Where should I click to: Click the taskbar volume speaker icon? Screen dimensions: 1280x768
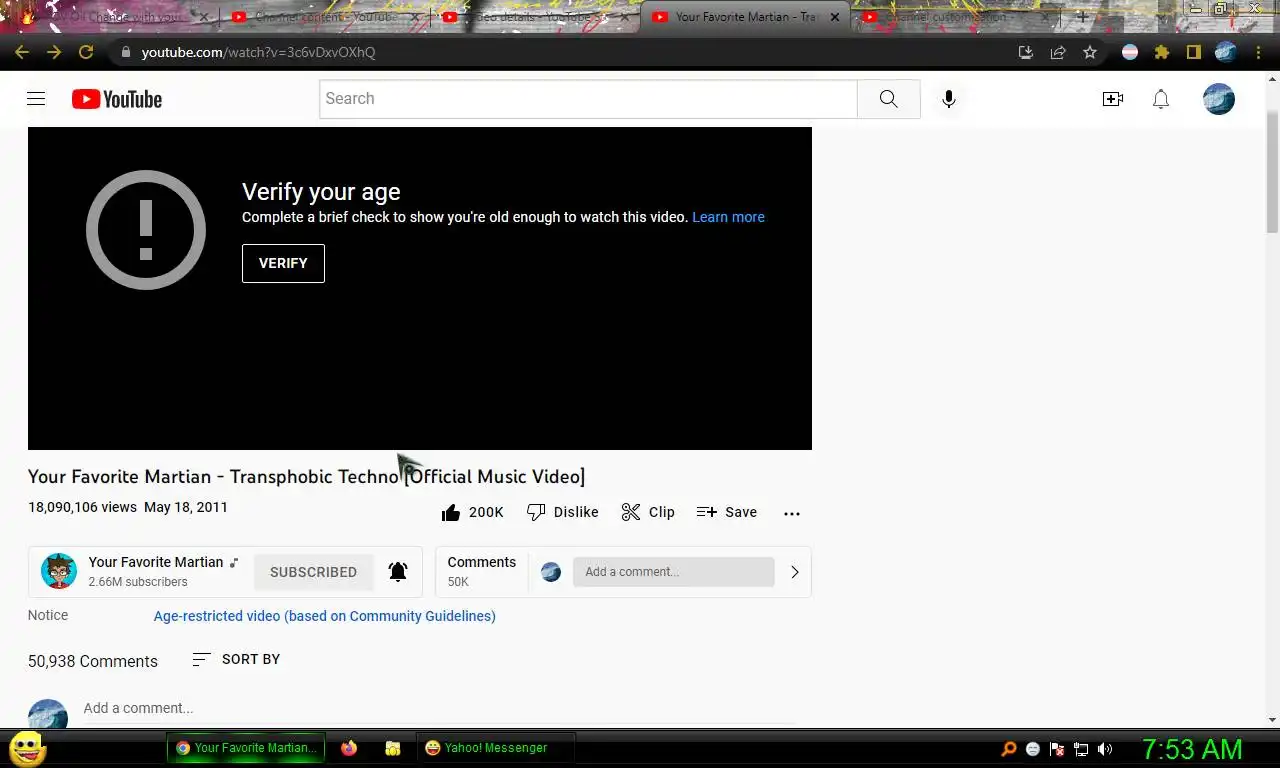pos(1105,749)
